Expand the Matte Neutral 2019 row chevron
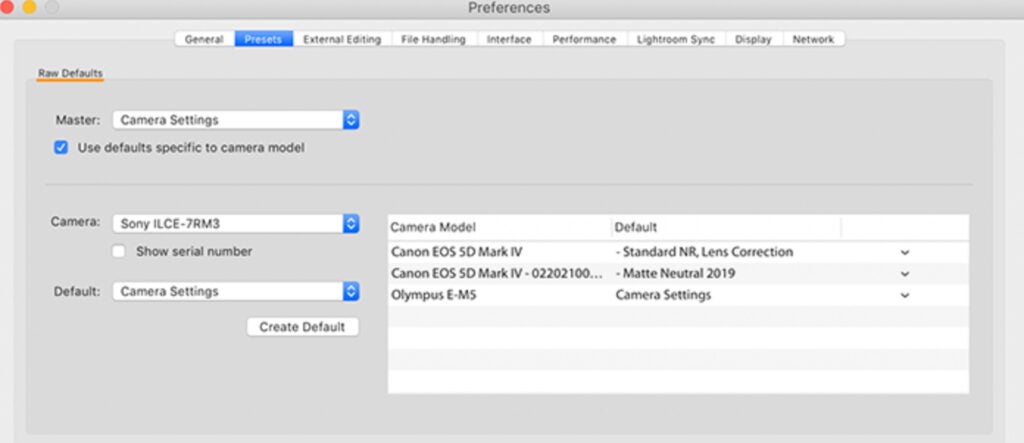The height and width of the screenshot is (443, 1024). click(904, 274)
